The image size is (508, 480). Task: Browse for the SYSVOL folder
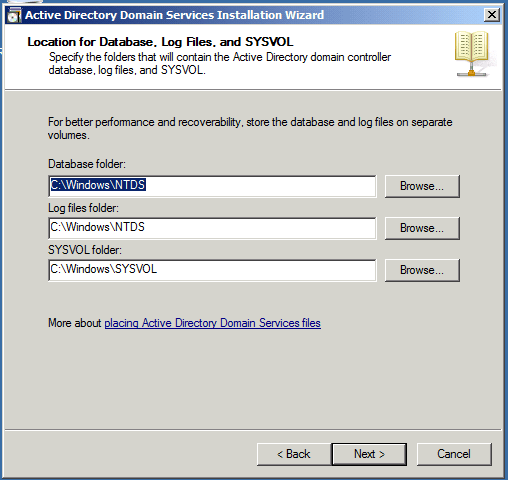pyautogui.click(x=422, y=270)
